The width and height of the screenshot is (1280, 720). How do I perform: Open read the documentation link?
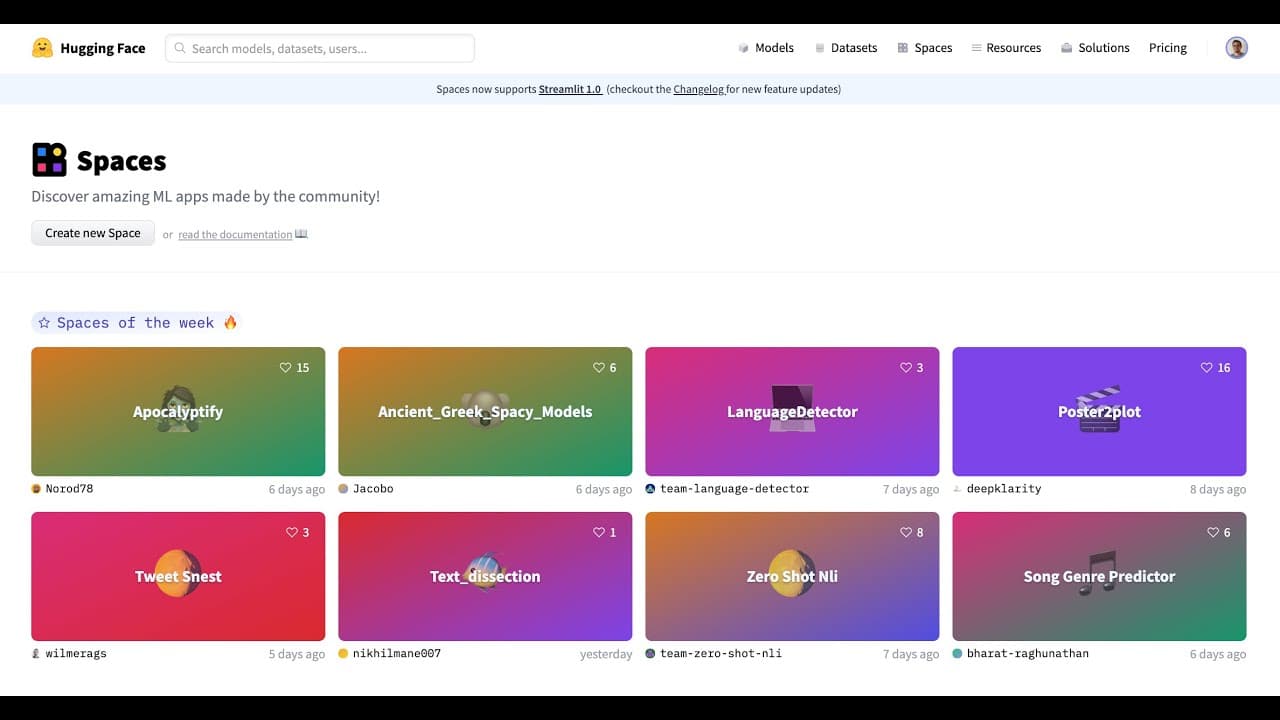pyautogui.click(x=235, y=235)
